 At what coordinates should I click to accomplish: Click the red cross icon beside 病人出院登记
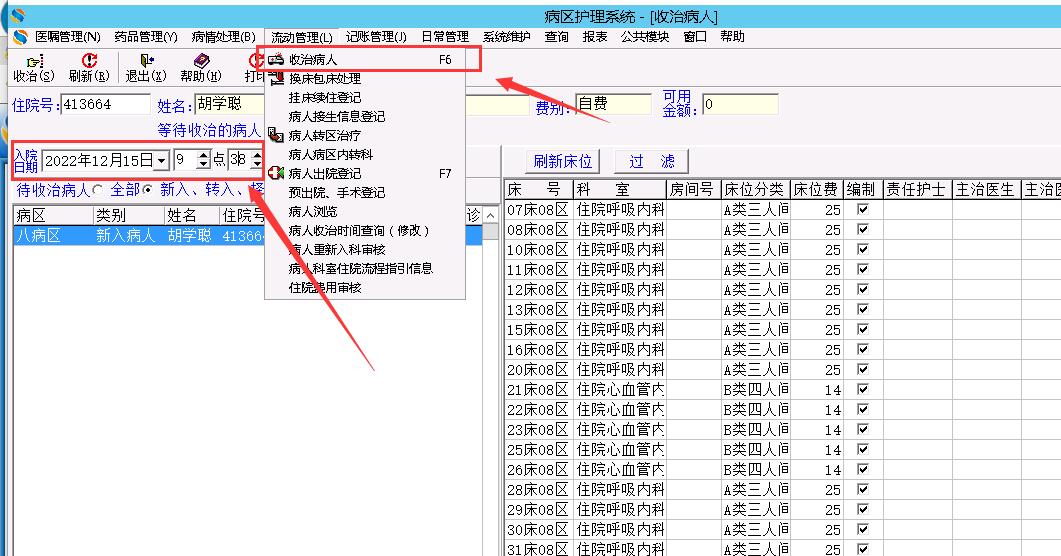coord(275,173)
